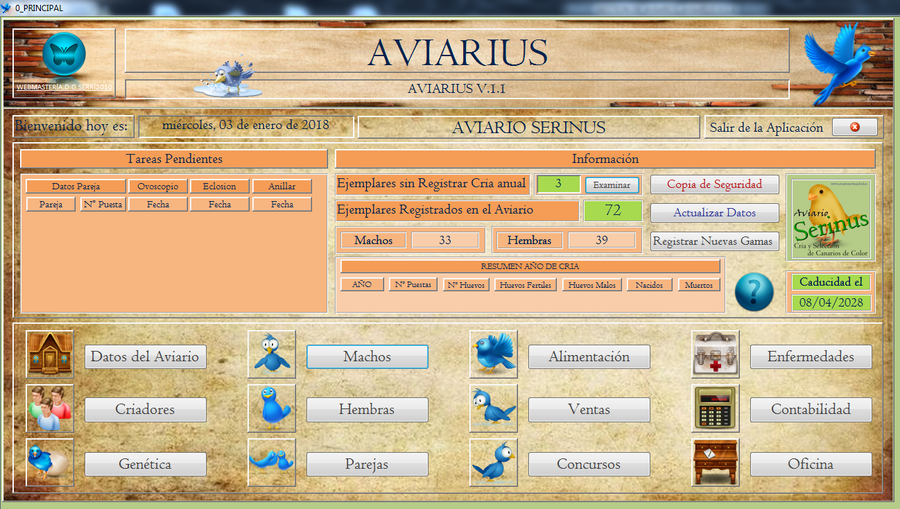Click the unregistered specimens count field

pos(558,184)
